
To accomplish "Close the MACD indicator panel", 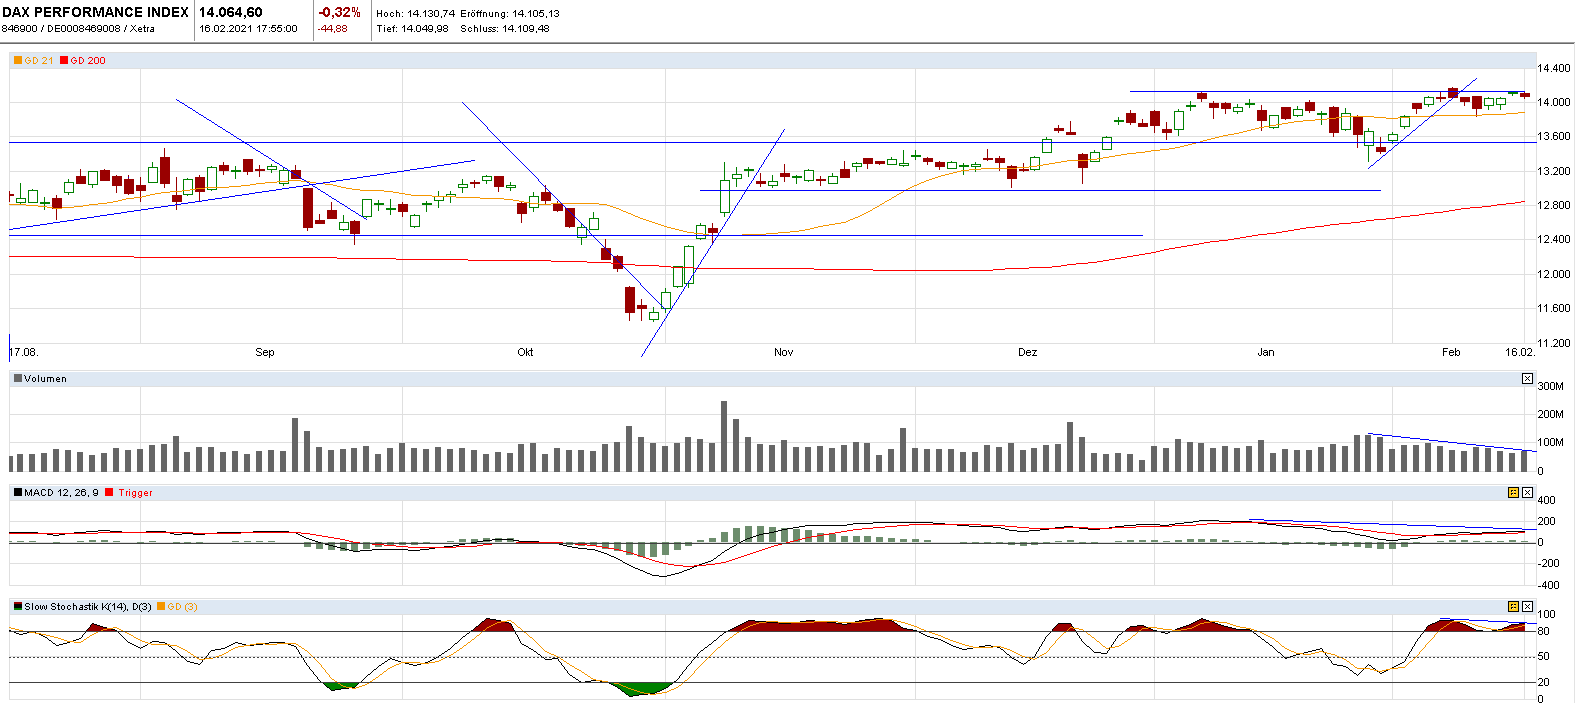I will pyautogui.click(x=1527, y=492).
